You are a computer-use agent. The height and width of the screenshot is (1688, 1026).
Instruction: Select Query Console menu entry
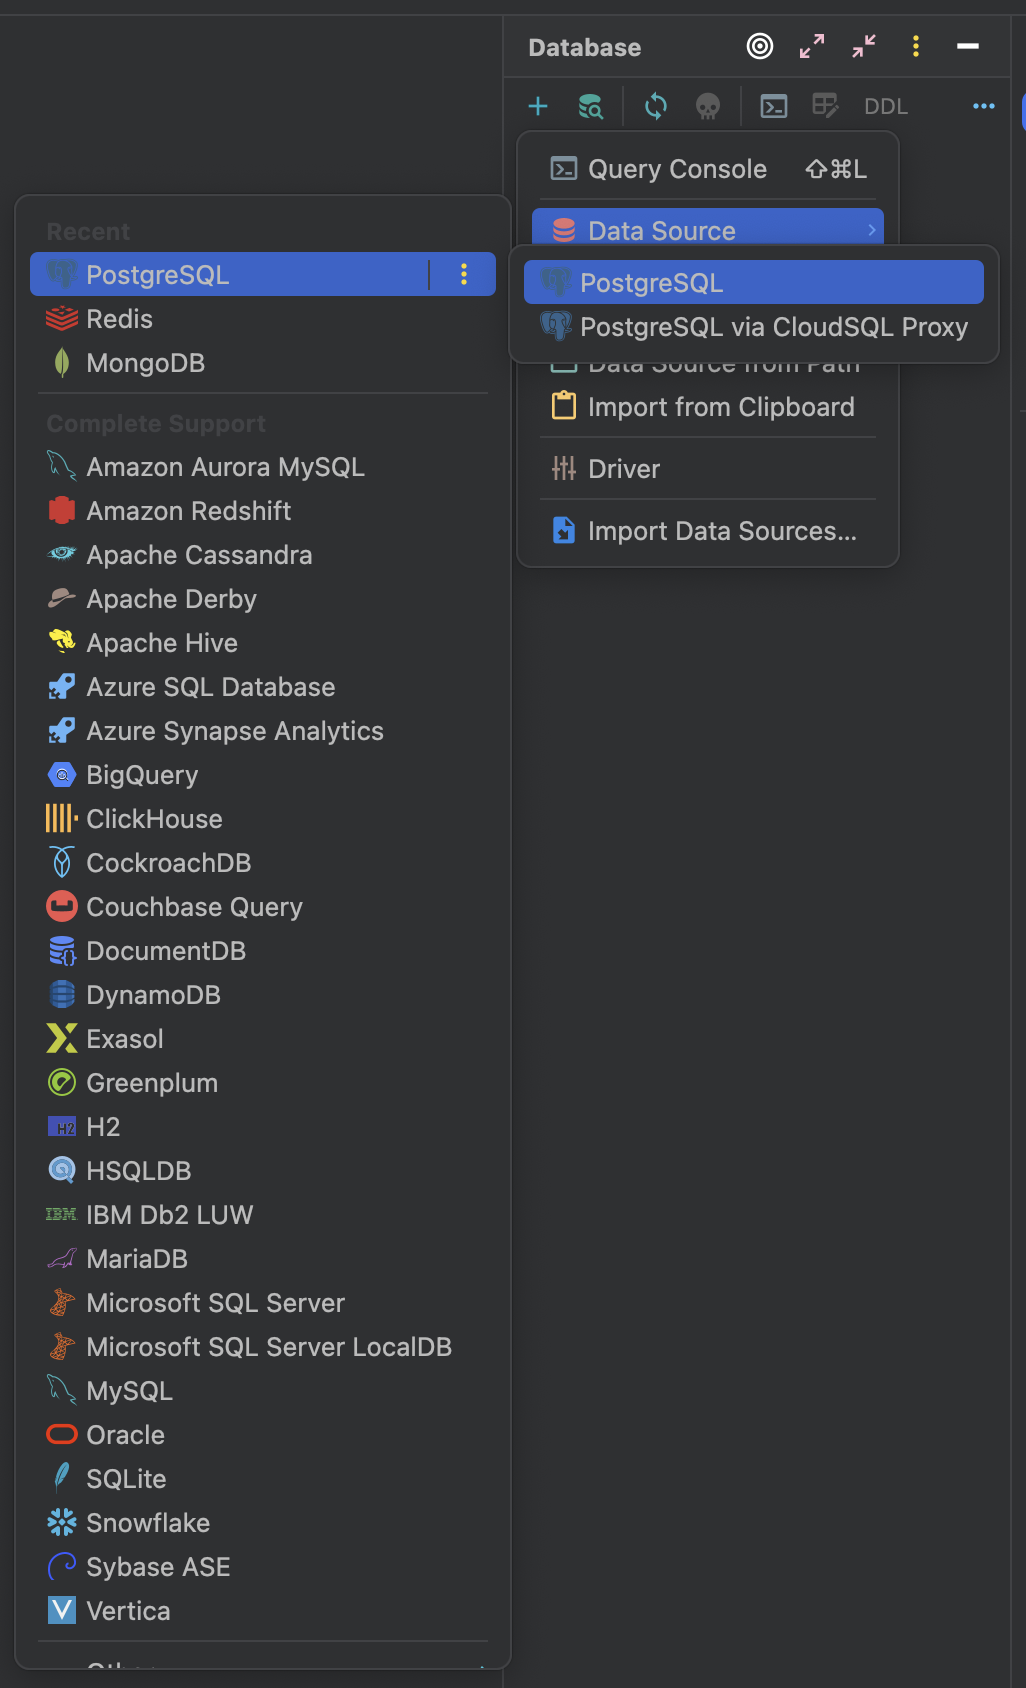(677, 169)
